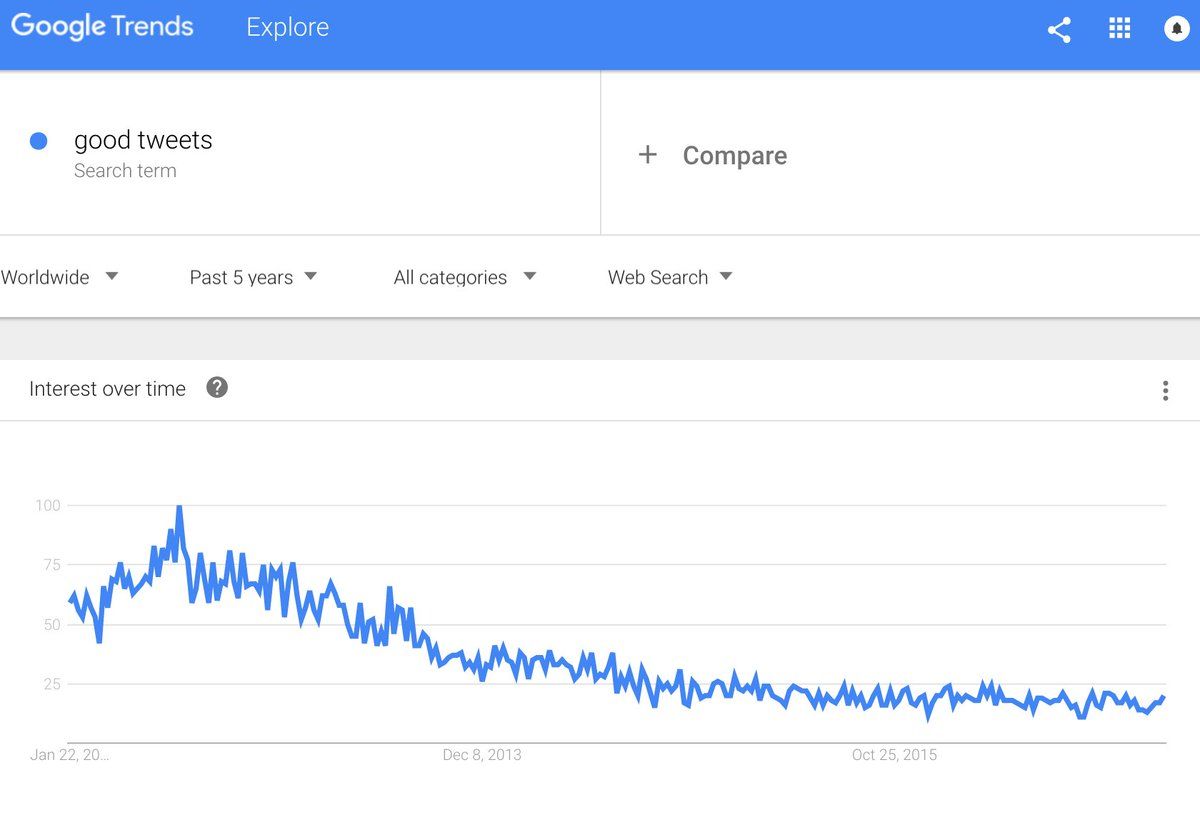Screen dimensions: 1200x830
Task: Expand the All categories dropdown
Action: pos(465,277)
